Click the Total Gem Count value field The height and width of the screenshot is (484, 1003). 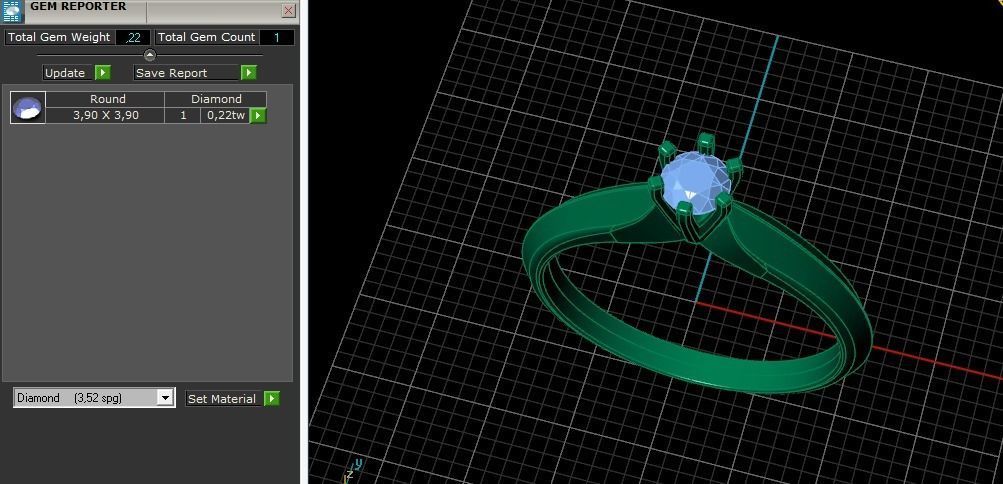tap(277, 38)
